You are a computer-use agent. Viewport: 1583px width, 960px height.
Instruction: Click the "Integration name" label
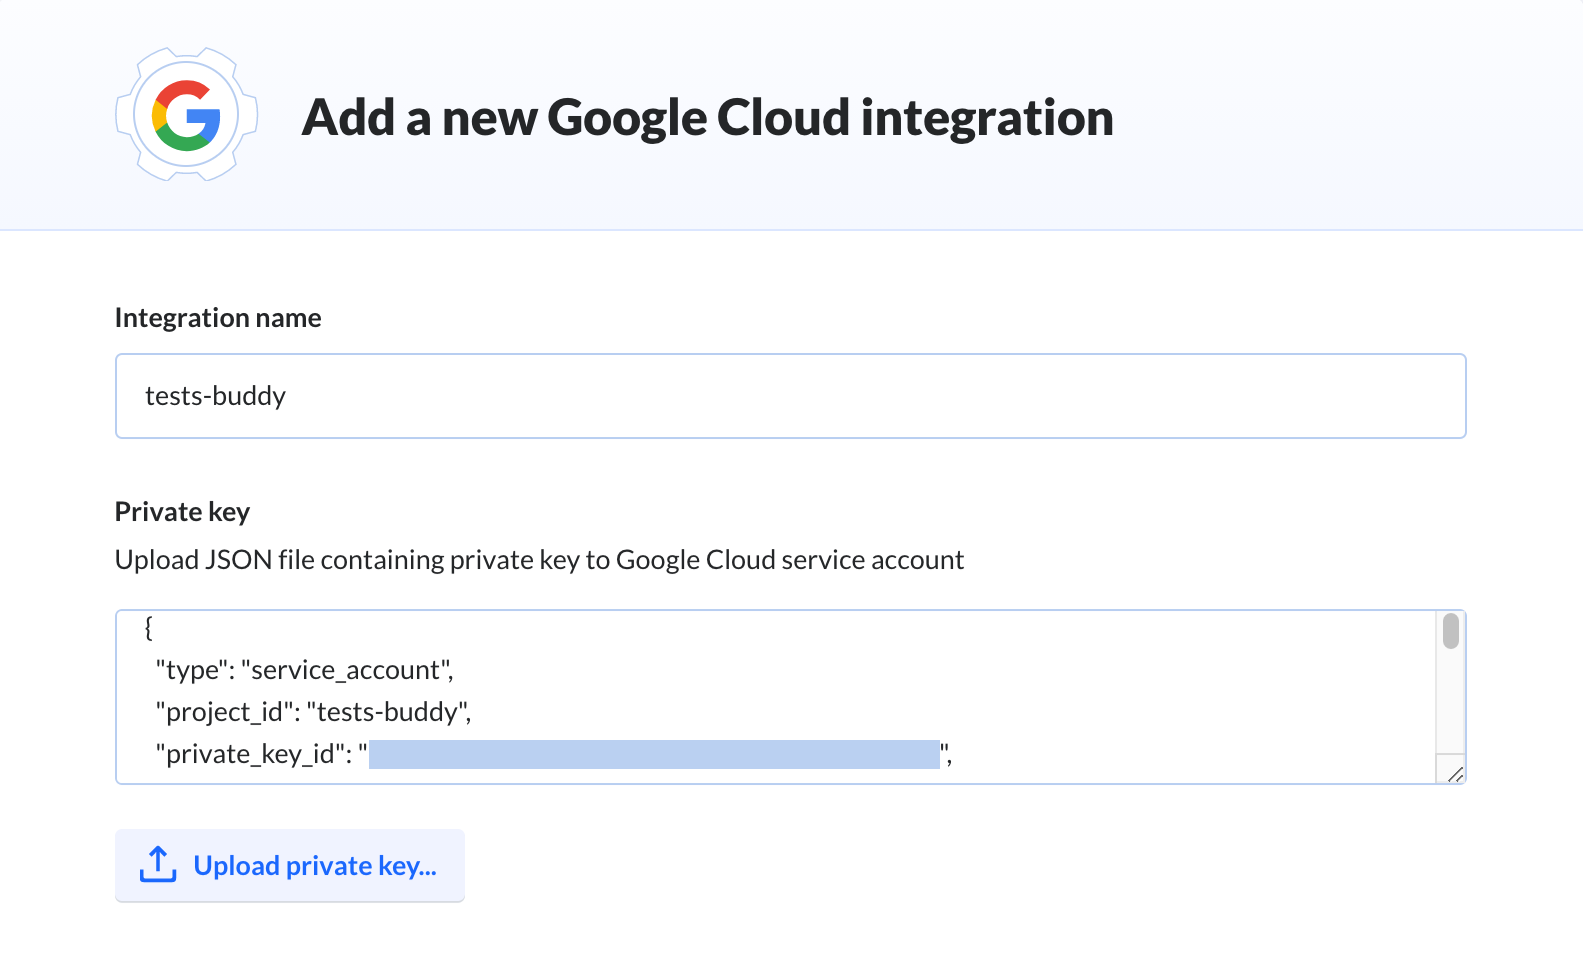point(218,318)
